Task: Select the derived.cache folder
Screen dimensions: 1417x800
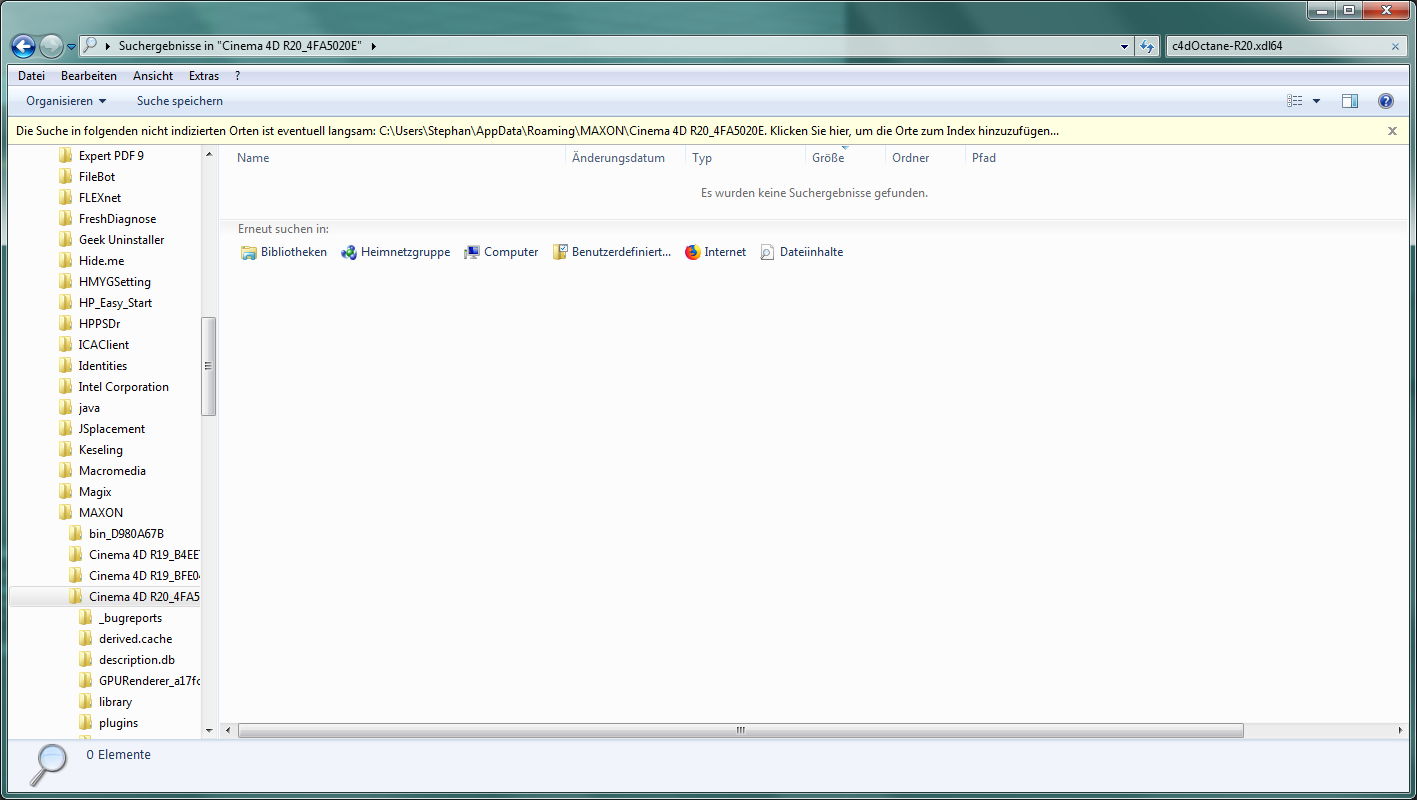Action: point(135,639)
